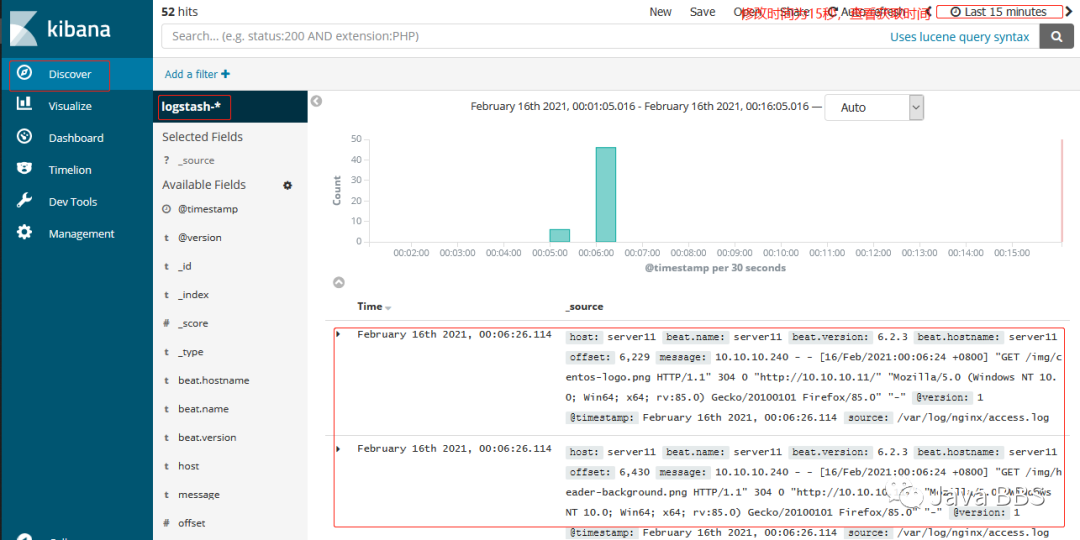Open the lucene query syntax link
The height and width of the screenshot is (540, 1080).
point(959,37)
